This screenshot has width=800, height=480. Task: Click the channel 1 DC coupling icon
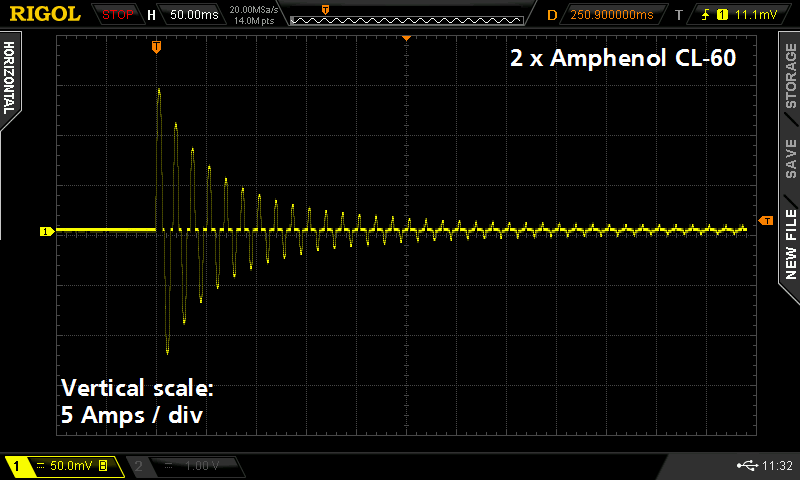tap(40, 466)
